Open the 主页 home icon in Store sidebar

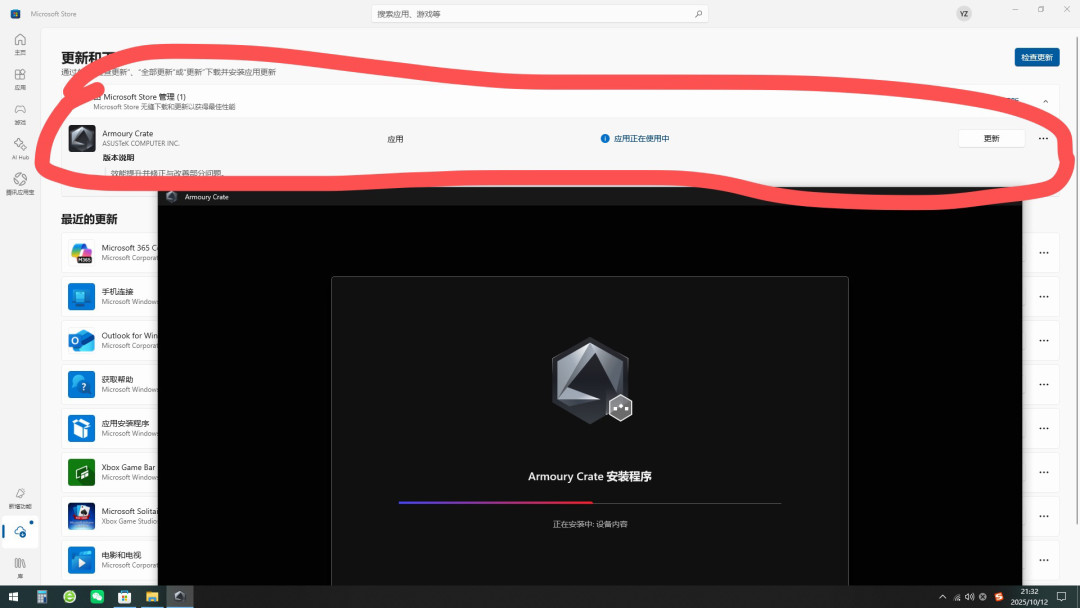(20, 44)
